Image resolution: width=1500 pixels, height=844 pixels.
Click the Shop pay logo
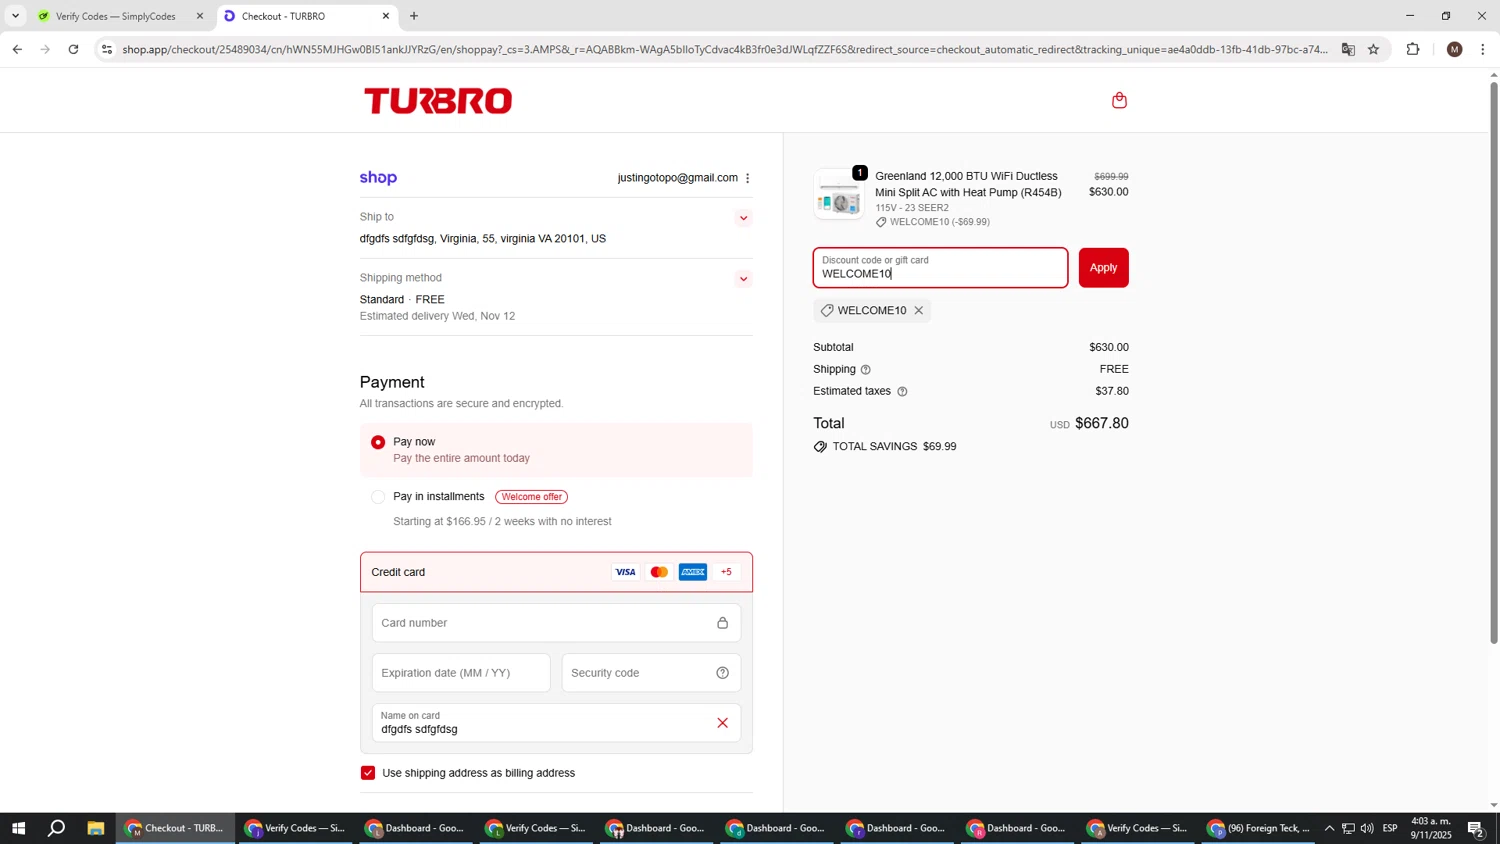378,178
